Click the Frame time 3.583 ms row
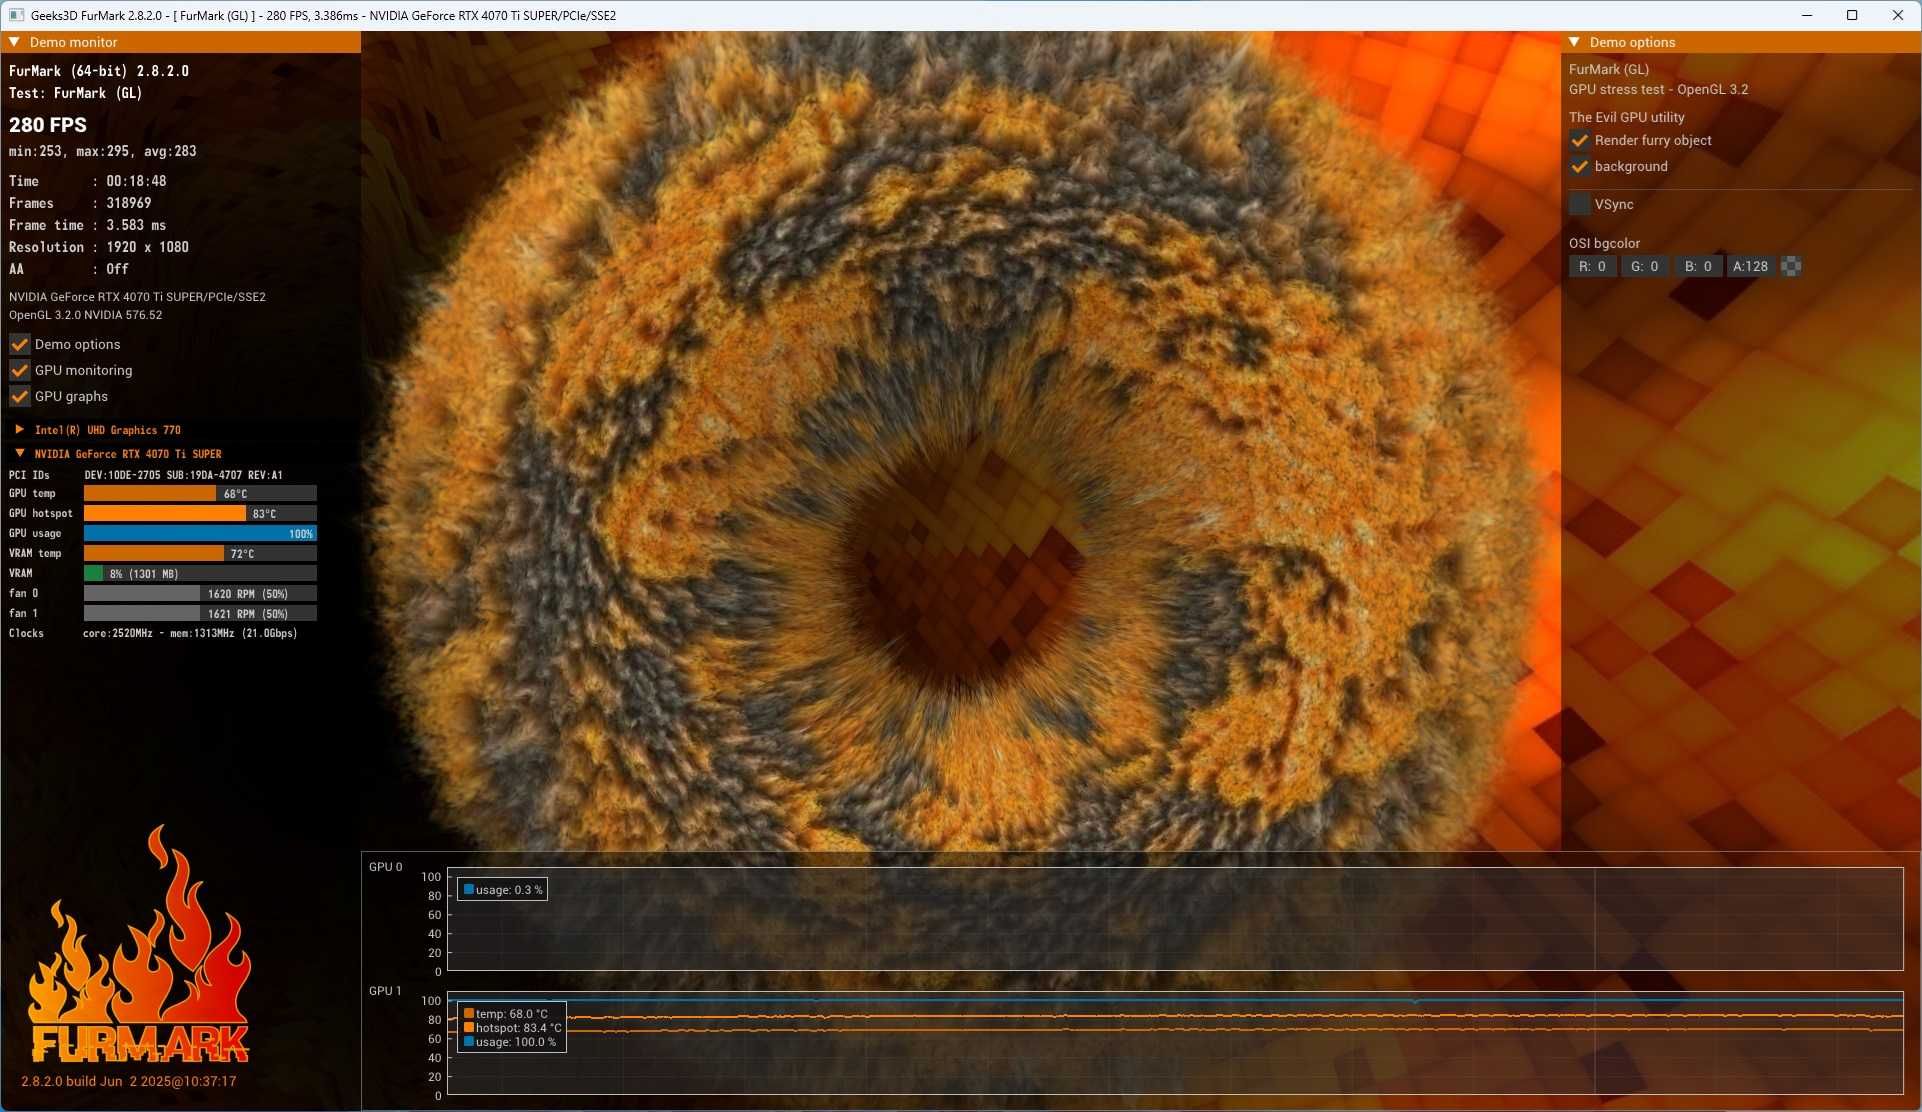 coord(88,225)
